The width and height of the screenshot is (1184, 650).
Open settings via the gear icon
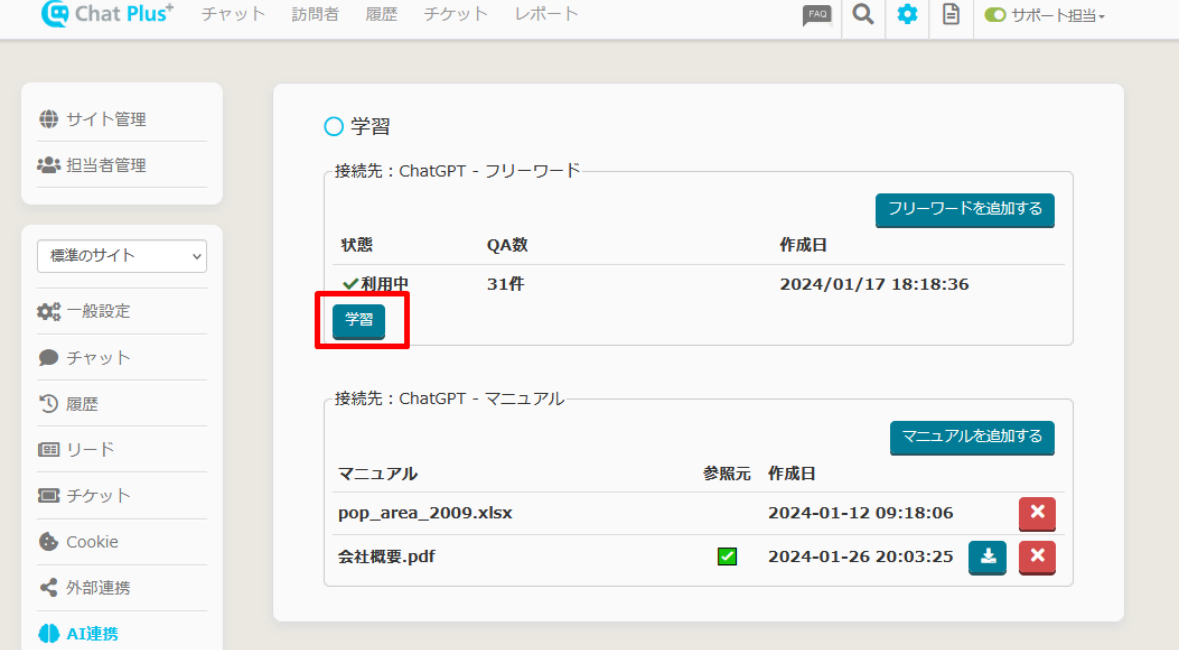[x=907, y=15]
